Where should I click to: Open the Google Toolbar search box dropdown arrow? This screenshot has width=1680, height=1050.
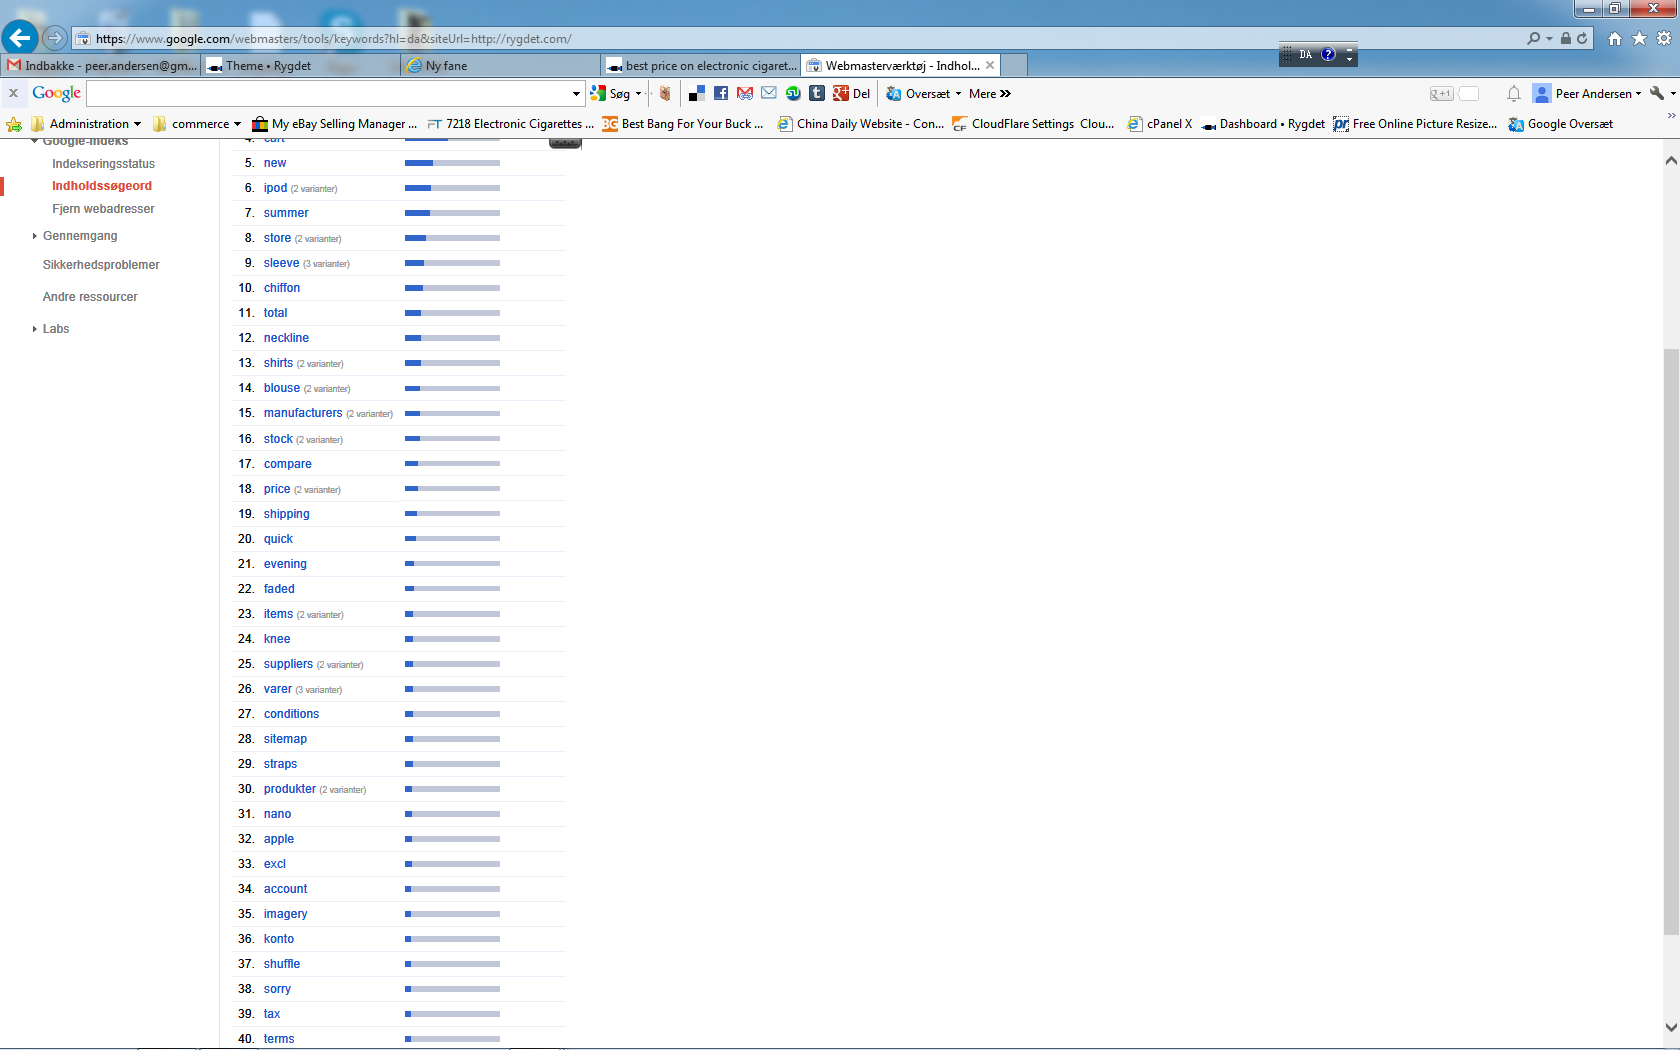(x=576, y=93)
